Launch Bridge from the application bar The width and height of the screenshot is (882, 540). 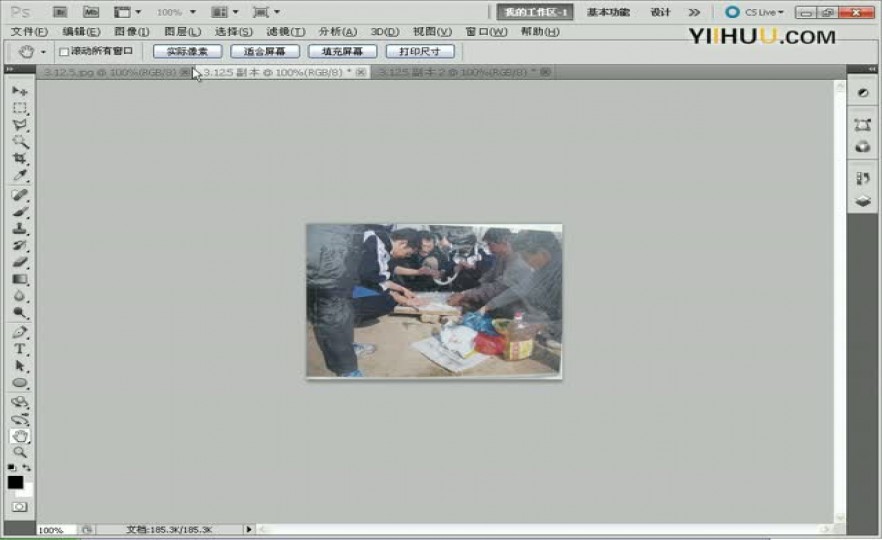[60, 12]
